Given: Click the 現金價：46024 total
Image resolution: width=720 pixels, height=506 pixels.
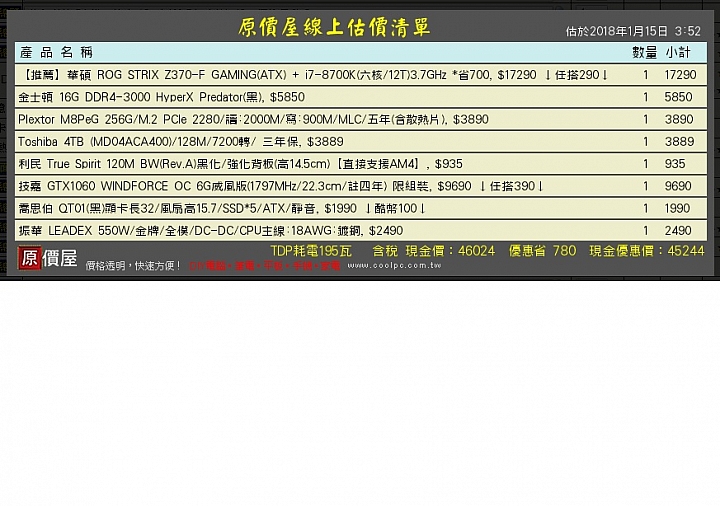Looking at the screenshot, I should coord(450,251).
